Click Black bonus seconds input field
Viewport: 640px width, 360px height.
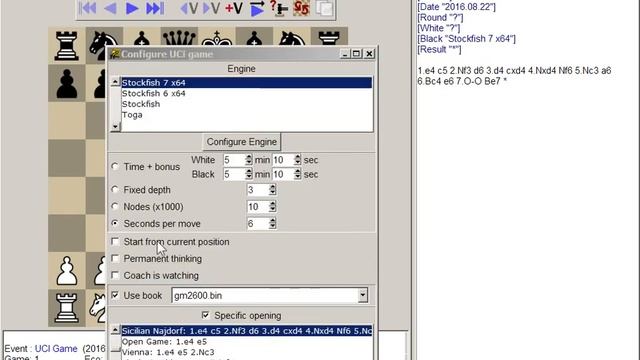[x=283, y=174]
